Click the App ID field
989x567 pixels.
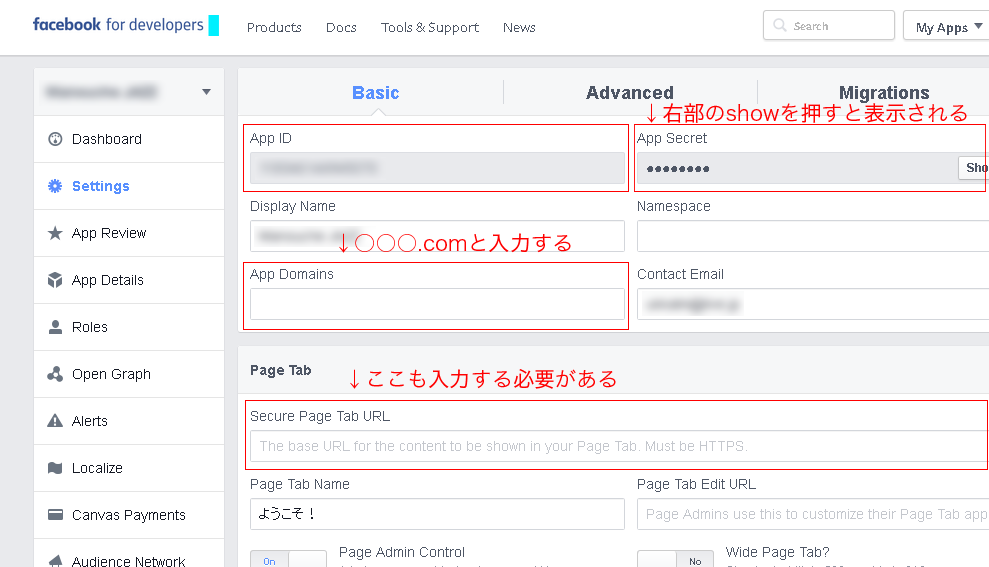(x=437, y=168)
